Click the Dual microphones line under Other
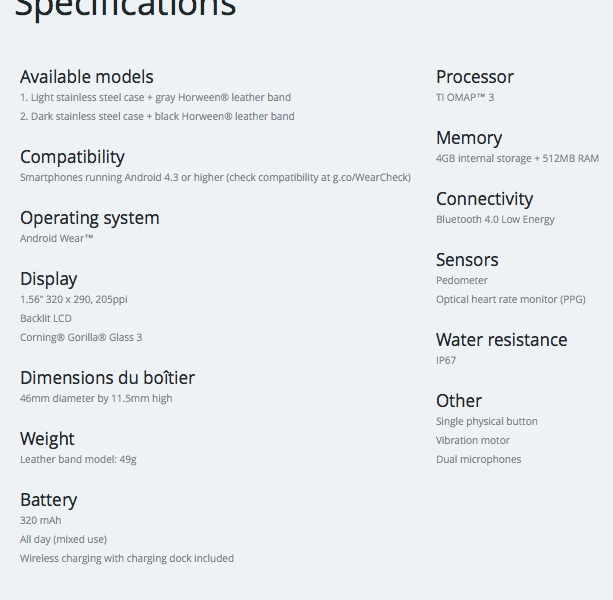Image resolution: width=613 pixels, height=600 pixels. [x=478, y=459]
